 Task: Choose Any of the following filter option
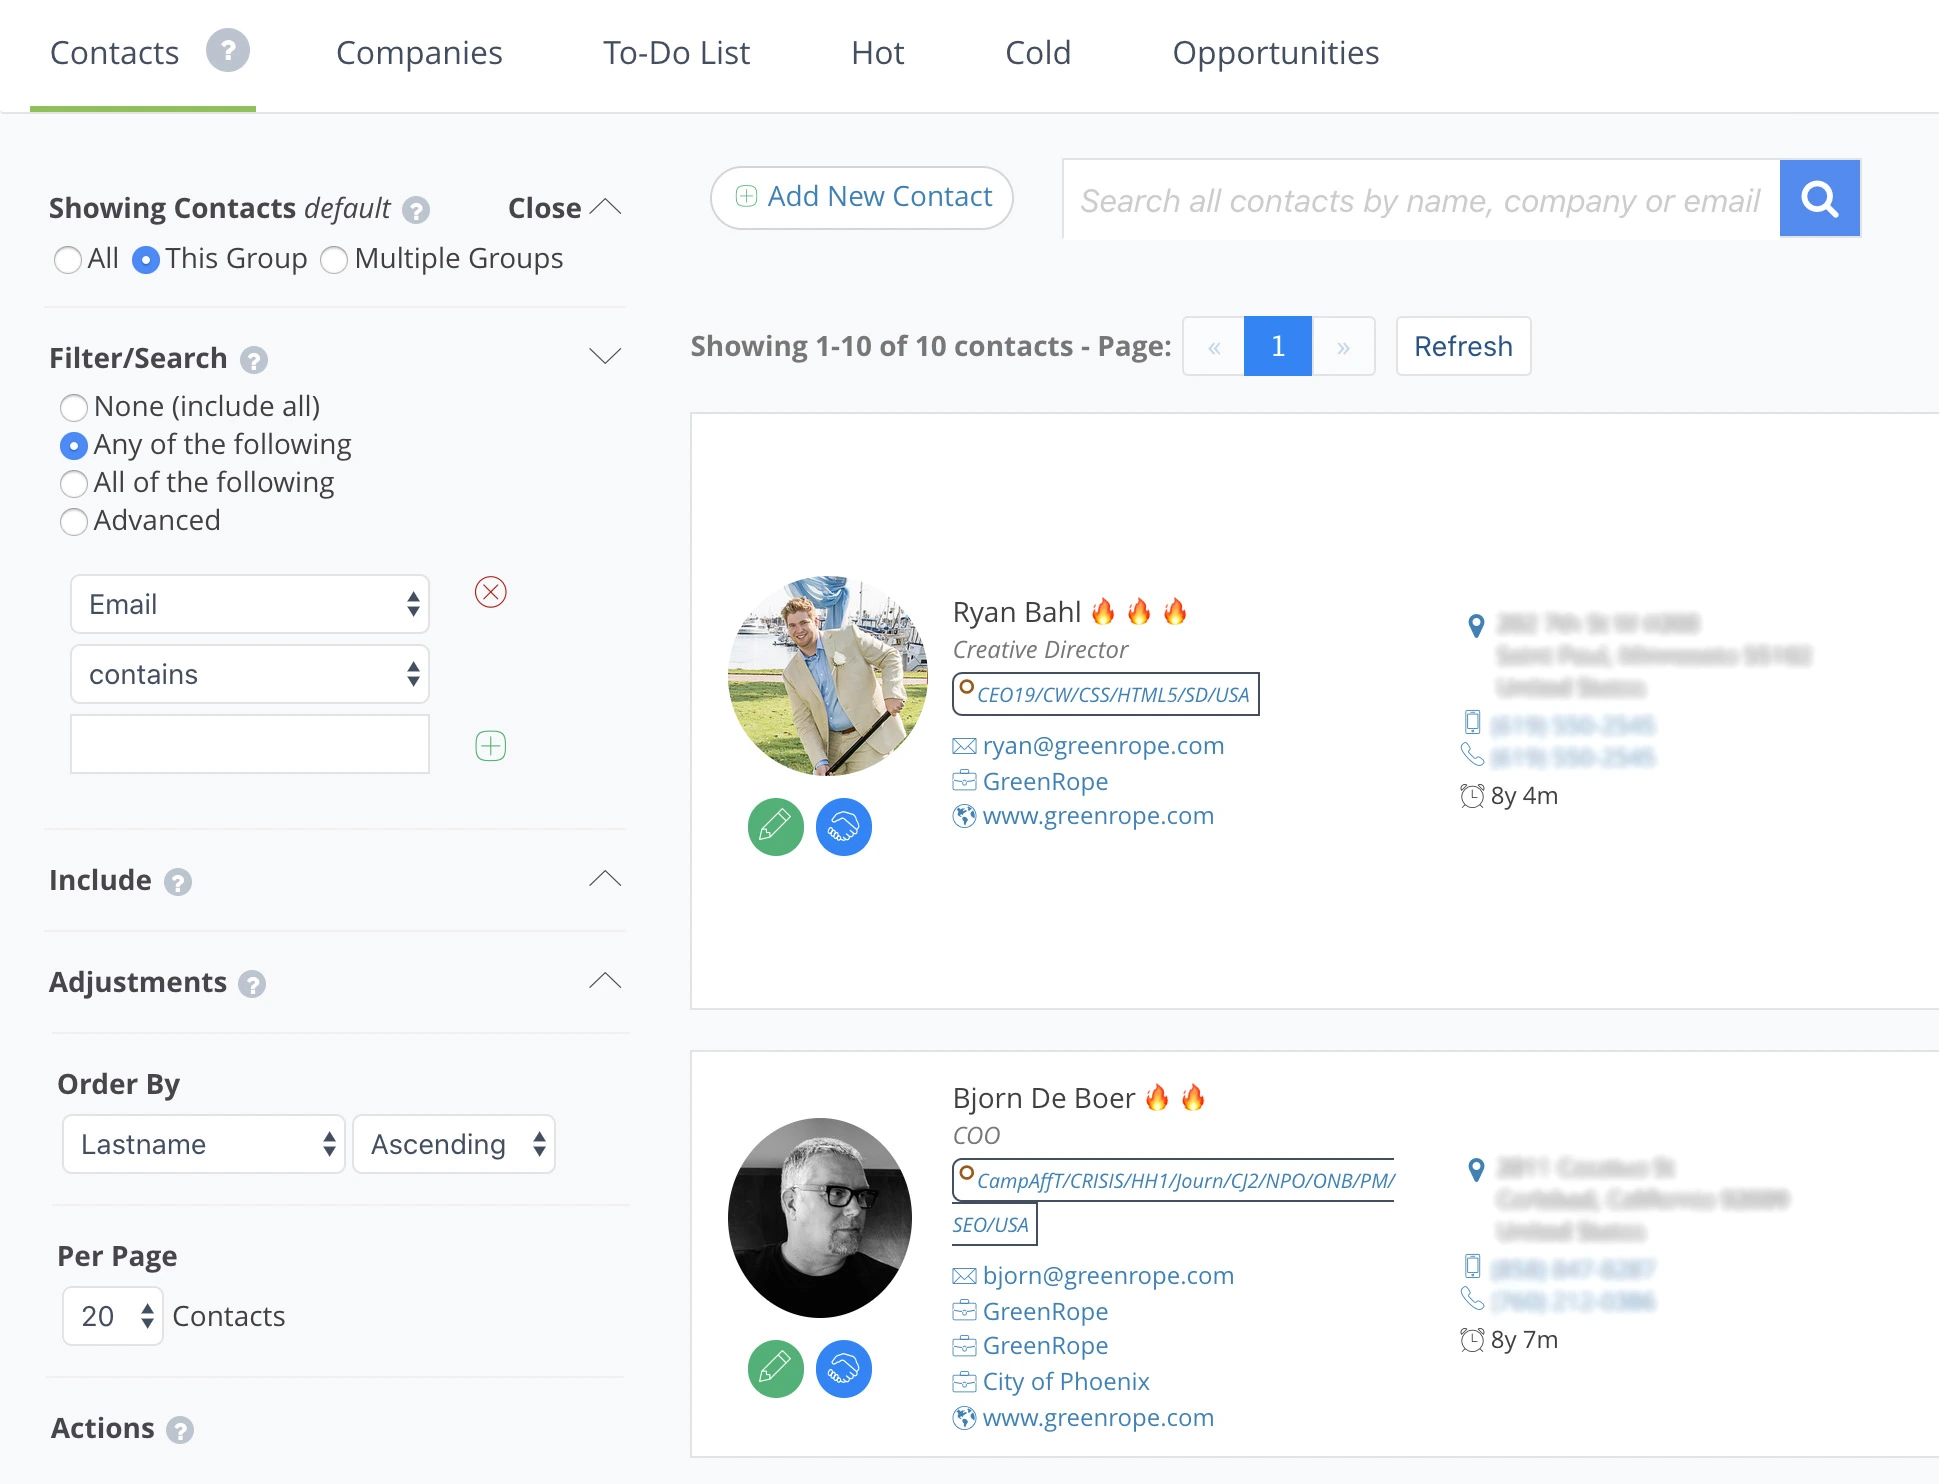74,446
